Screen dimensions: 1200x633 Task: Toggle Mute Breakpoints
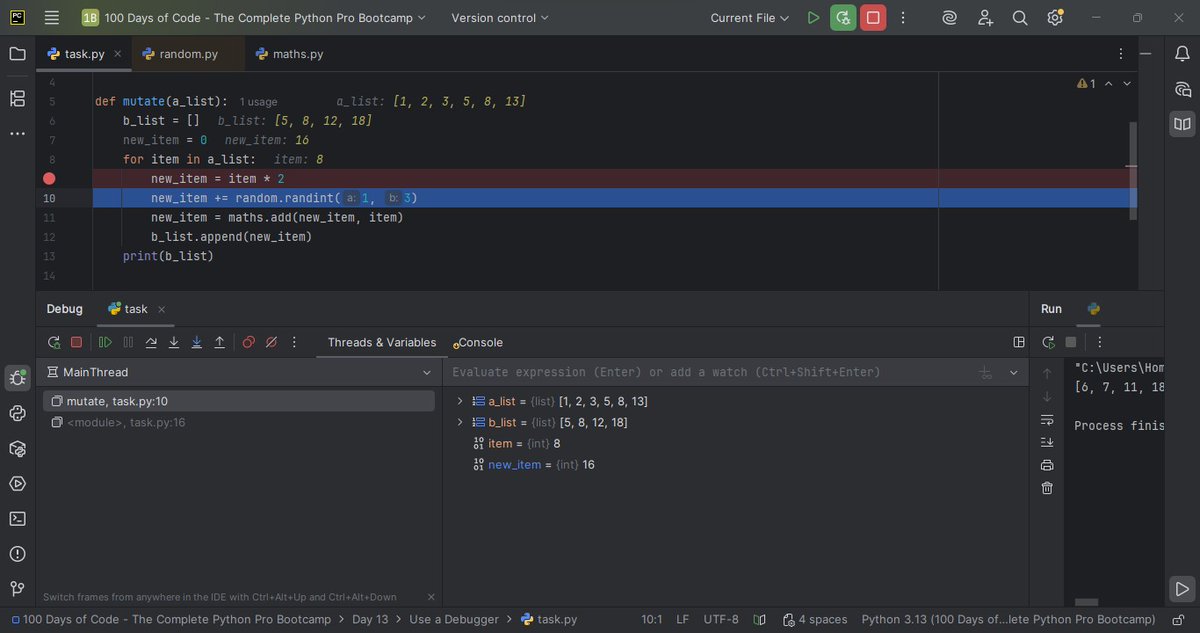point(271,342)
